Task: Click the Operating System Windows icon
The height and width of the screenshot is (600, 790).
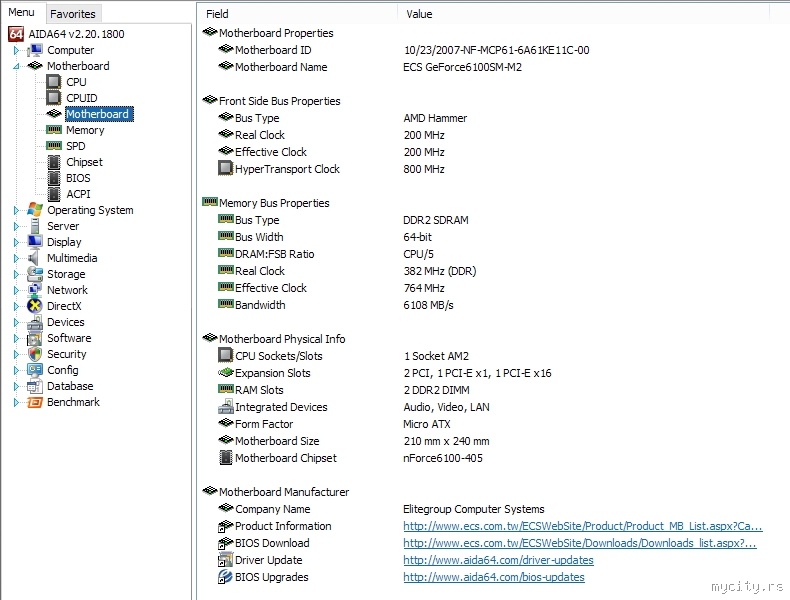Action: (x=35, y=210)
